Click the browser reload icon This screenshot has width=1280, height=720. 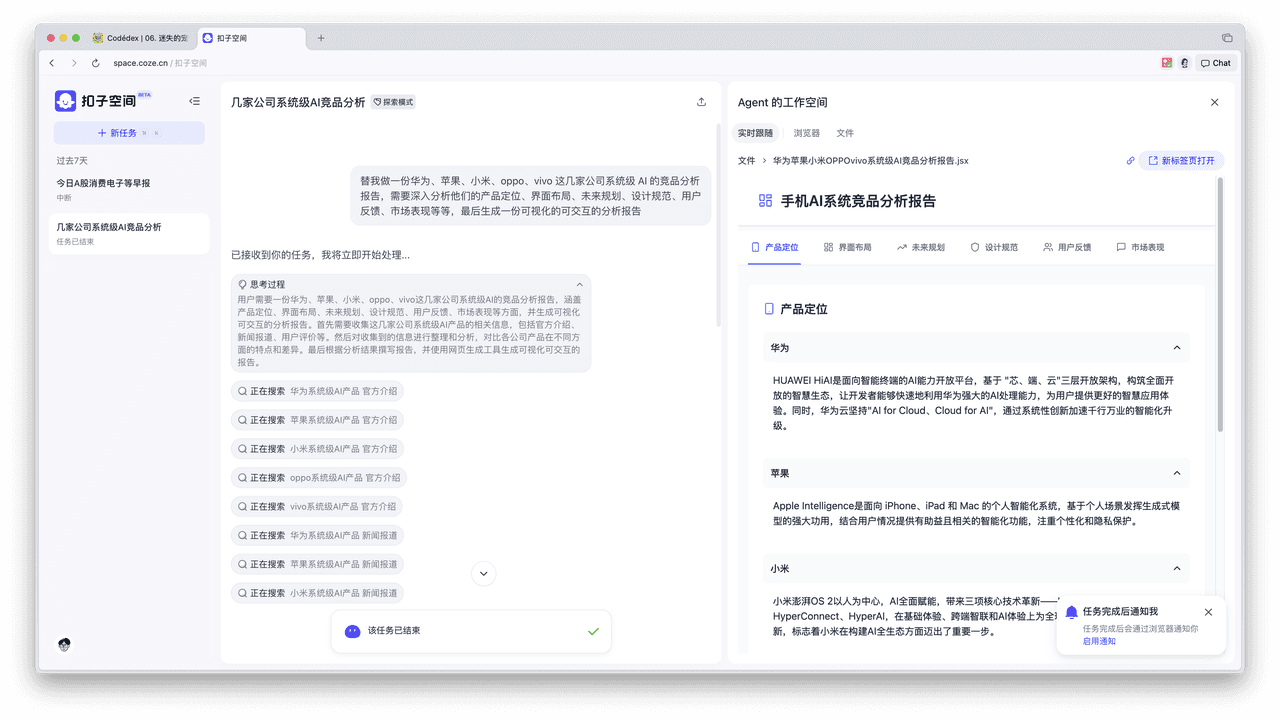(96, 63)
